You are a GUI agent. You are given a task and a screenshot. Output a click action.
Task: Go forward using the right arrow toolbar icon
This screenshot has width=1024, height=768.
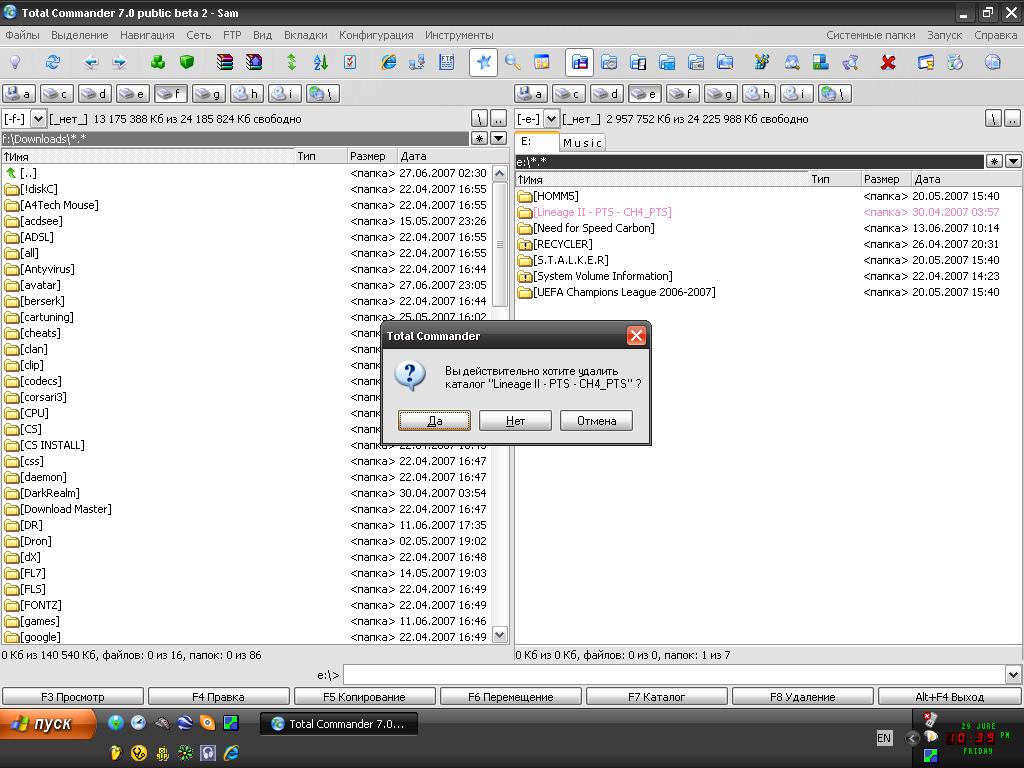120,63
